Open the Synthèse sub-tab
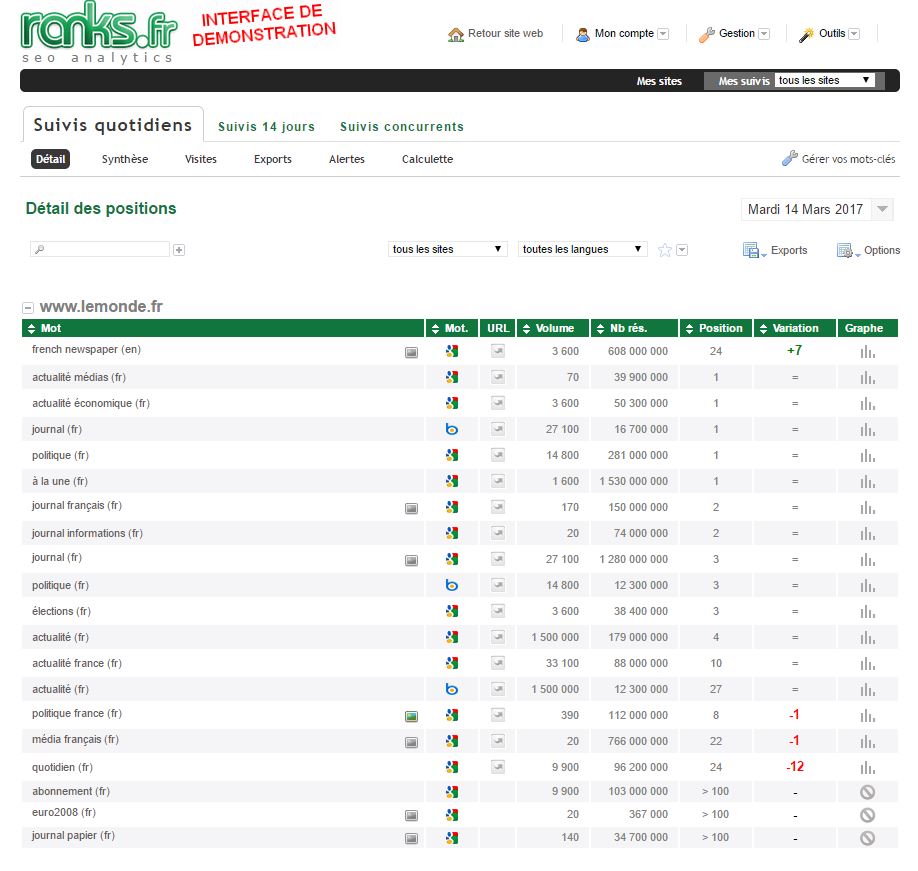The height and width of the screenshot is (871, 918). click(125, 159)
